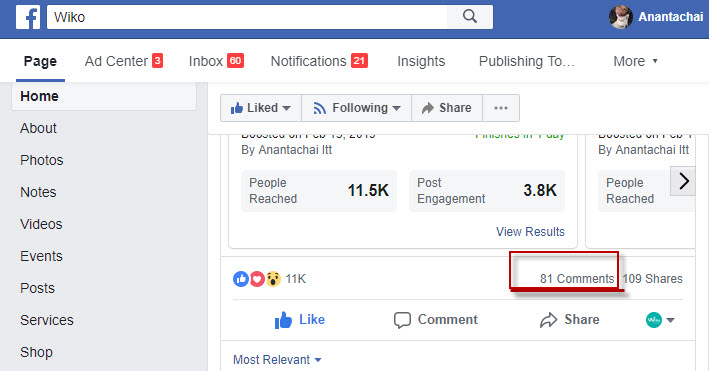Click the page Share button near Following
709x371 pixels.
pos(447,108)
